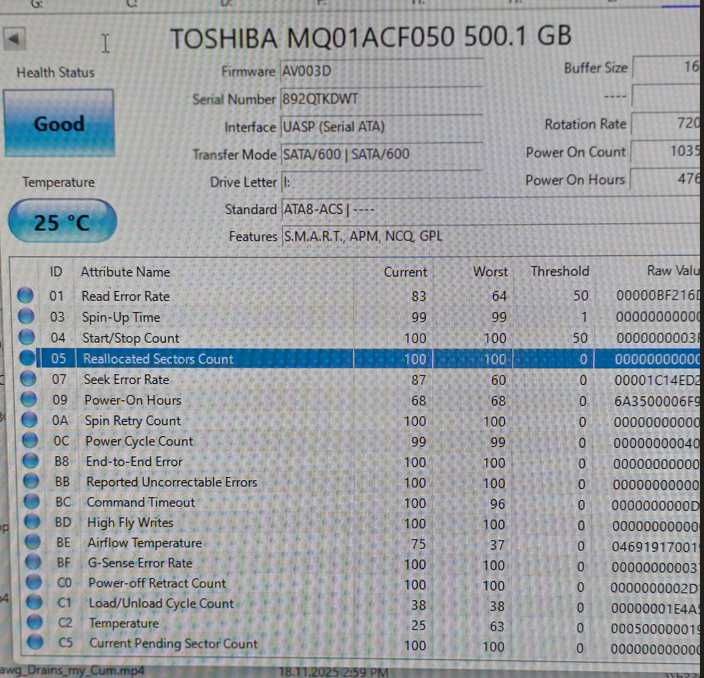This screenshot has width=704, height=678.
Task: Click status orb for C2 Temperature row
Action: [x=35, y=622]
